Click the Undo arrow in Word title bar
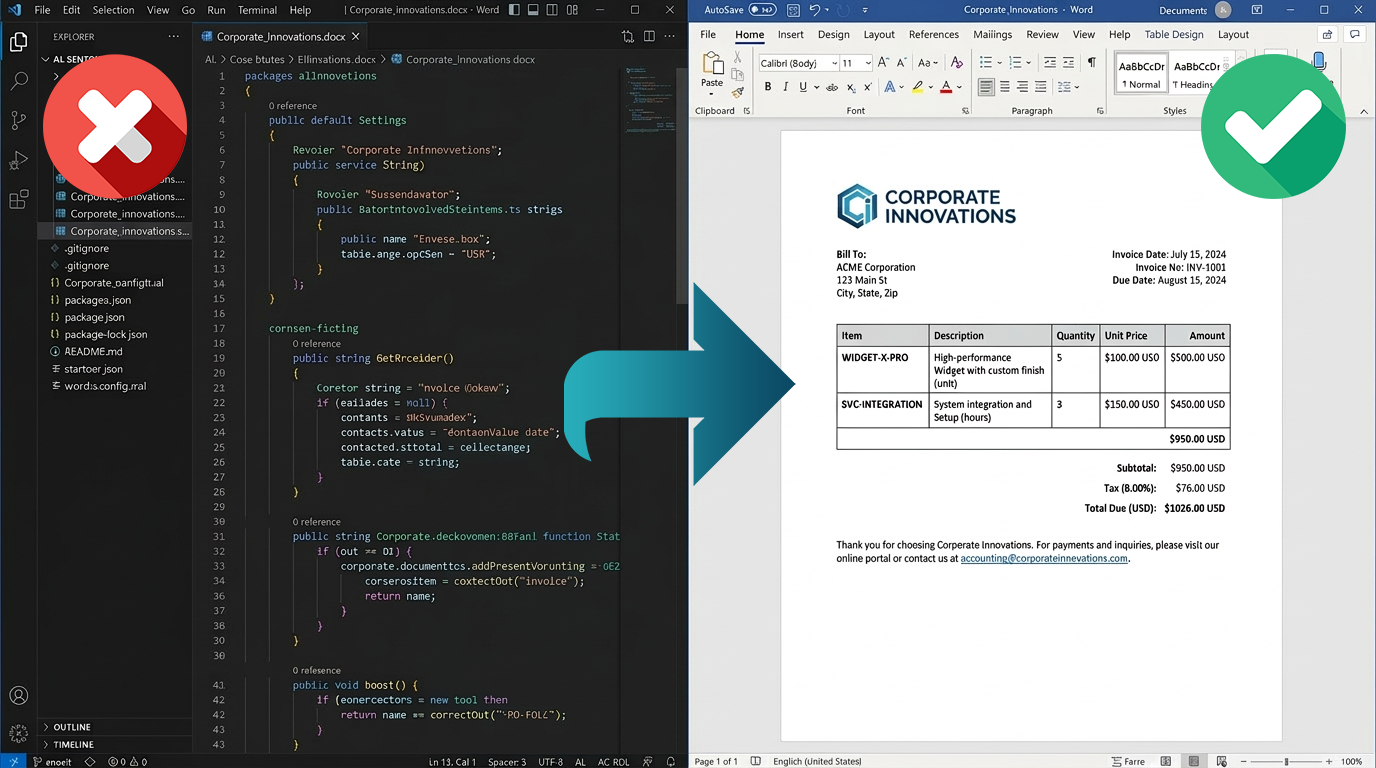The height and width of the screenshot is (768, 1376). [815, 10]
